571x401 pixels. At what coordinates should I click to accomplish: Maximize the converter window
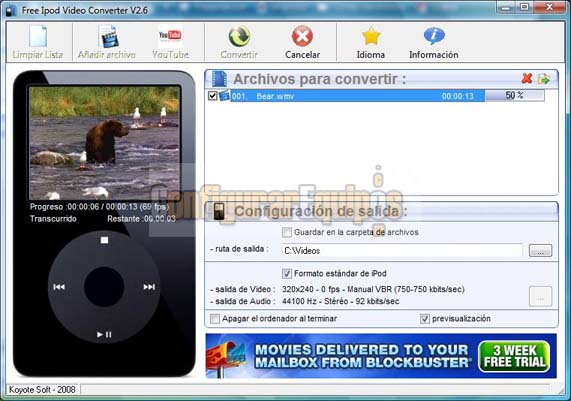tap(524, 7)
